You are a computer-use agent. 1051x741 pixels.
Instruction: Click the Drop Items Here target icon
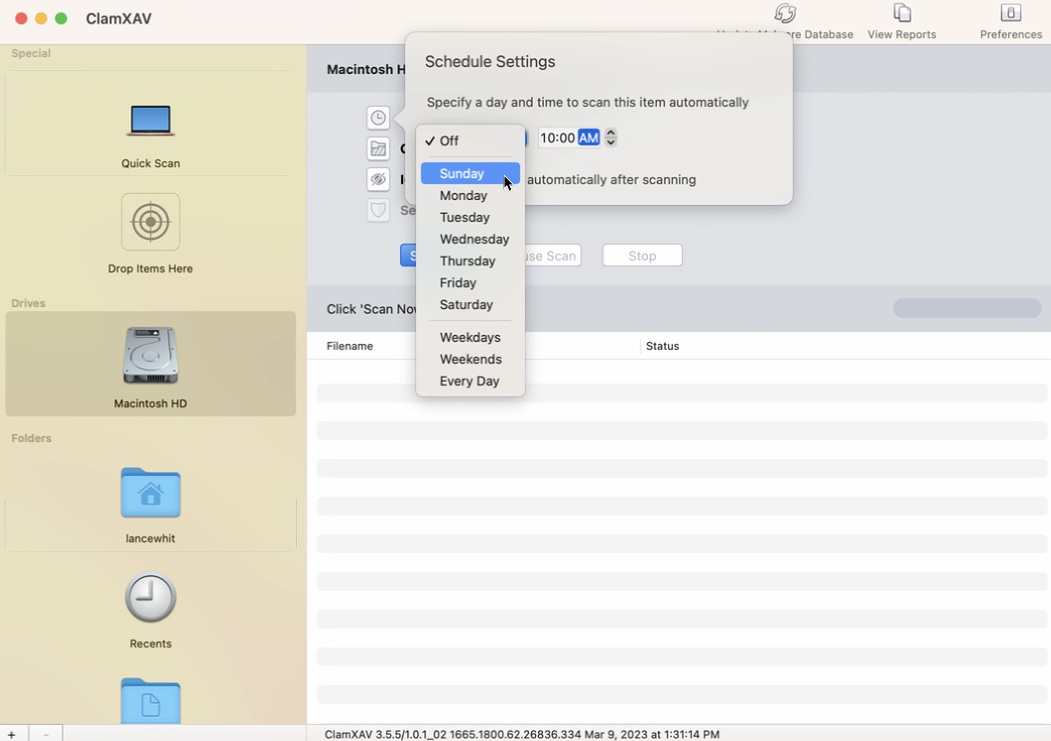coord(151,222)
